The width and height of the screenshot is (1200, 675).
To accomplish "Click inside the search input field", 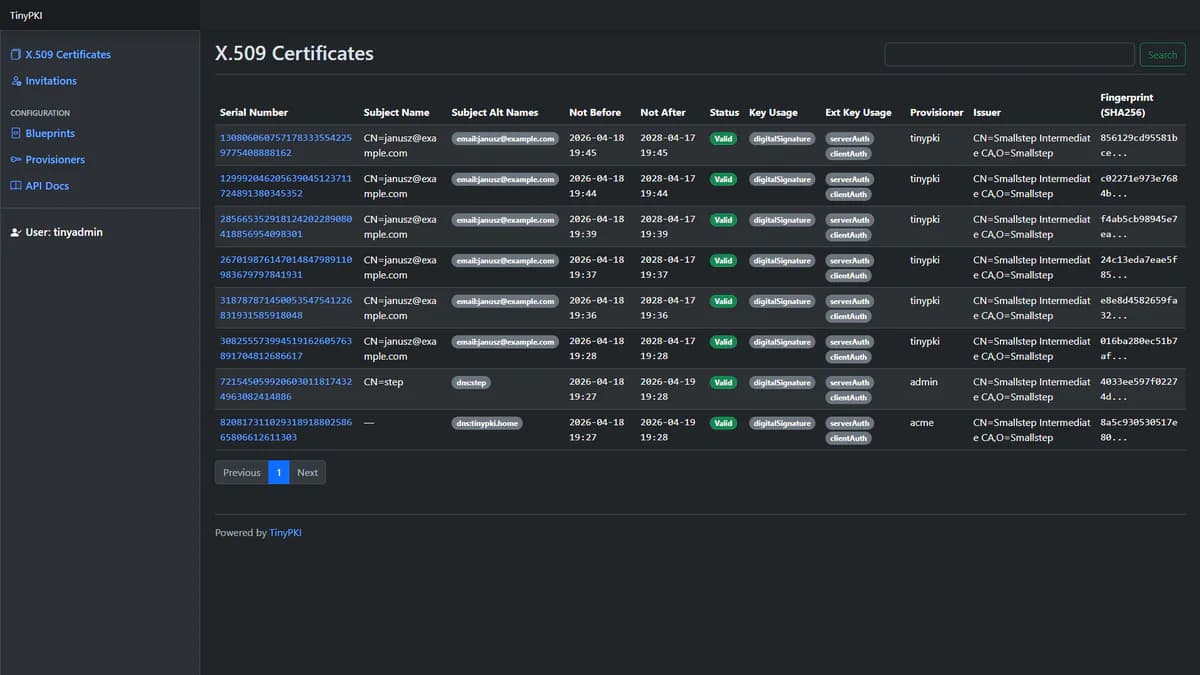I will (x=1008, y=54).
